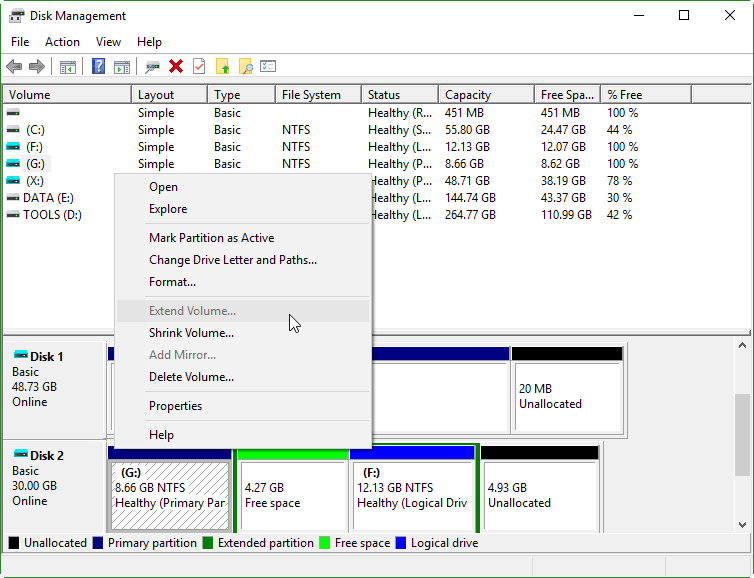Sort volumes by Capacity column header
Image resolution: width=754 pixels, height=578 pixels.
pyautogui.click(x=486, y=95)
